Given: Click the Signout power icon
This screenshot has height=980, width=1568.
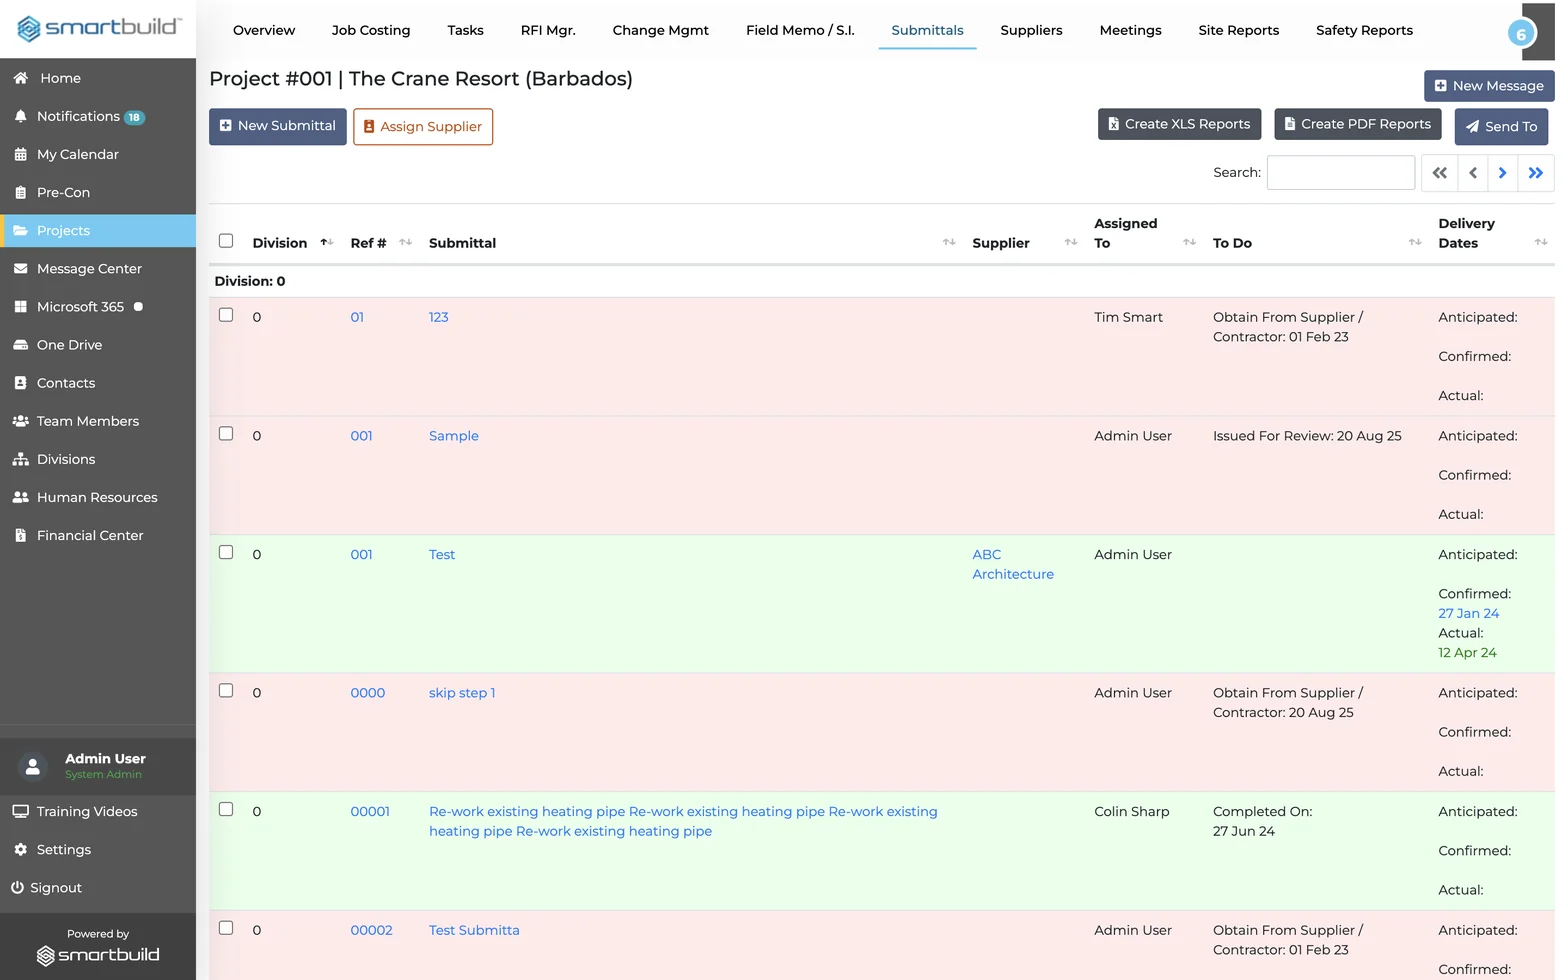Looking at the screenshot, I should tap(17, 887).
